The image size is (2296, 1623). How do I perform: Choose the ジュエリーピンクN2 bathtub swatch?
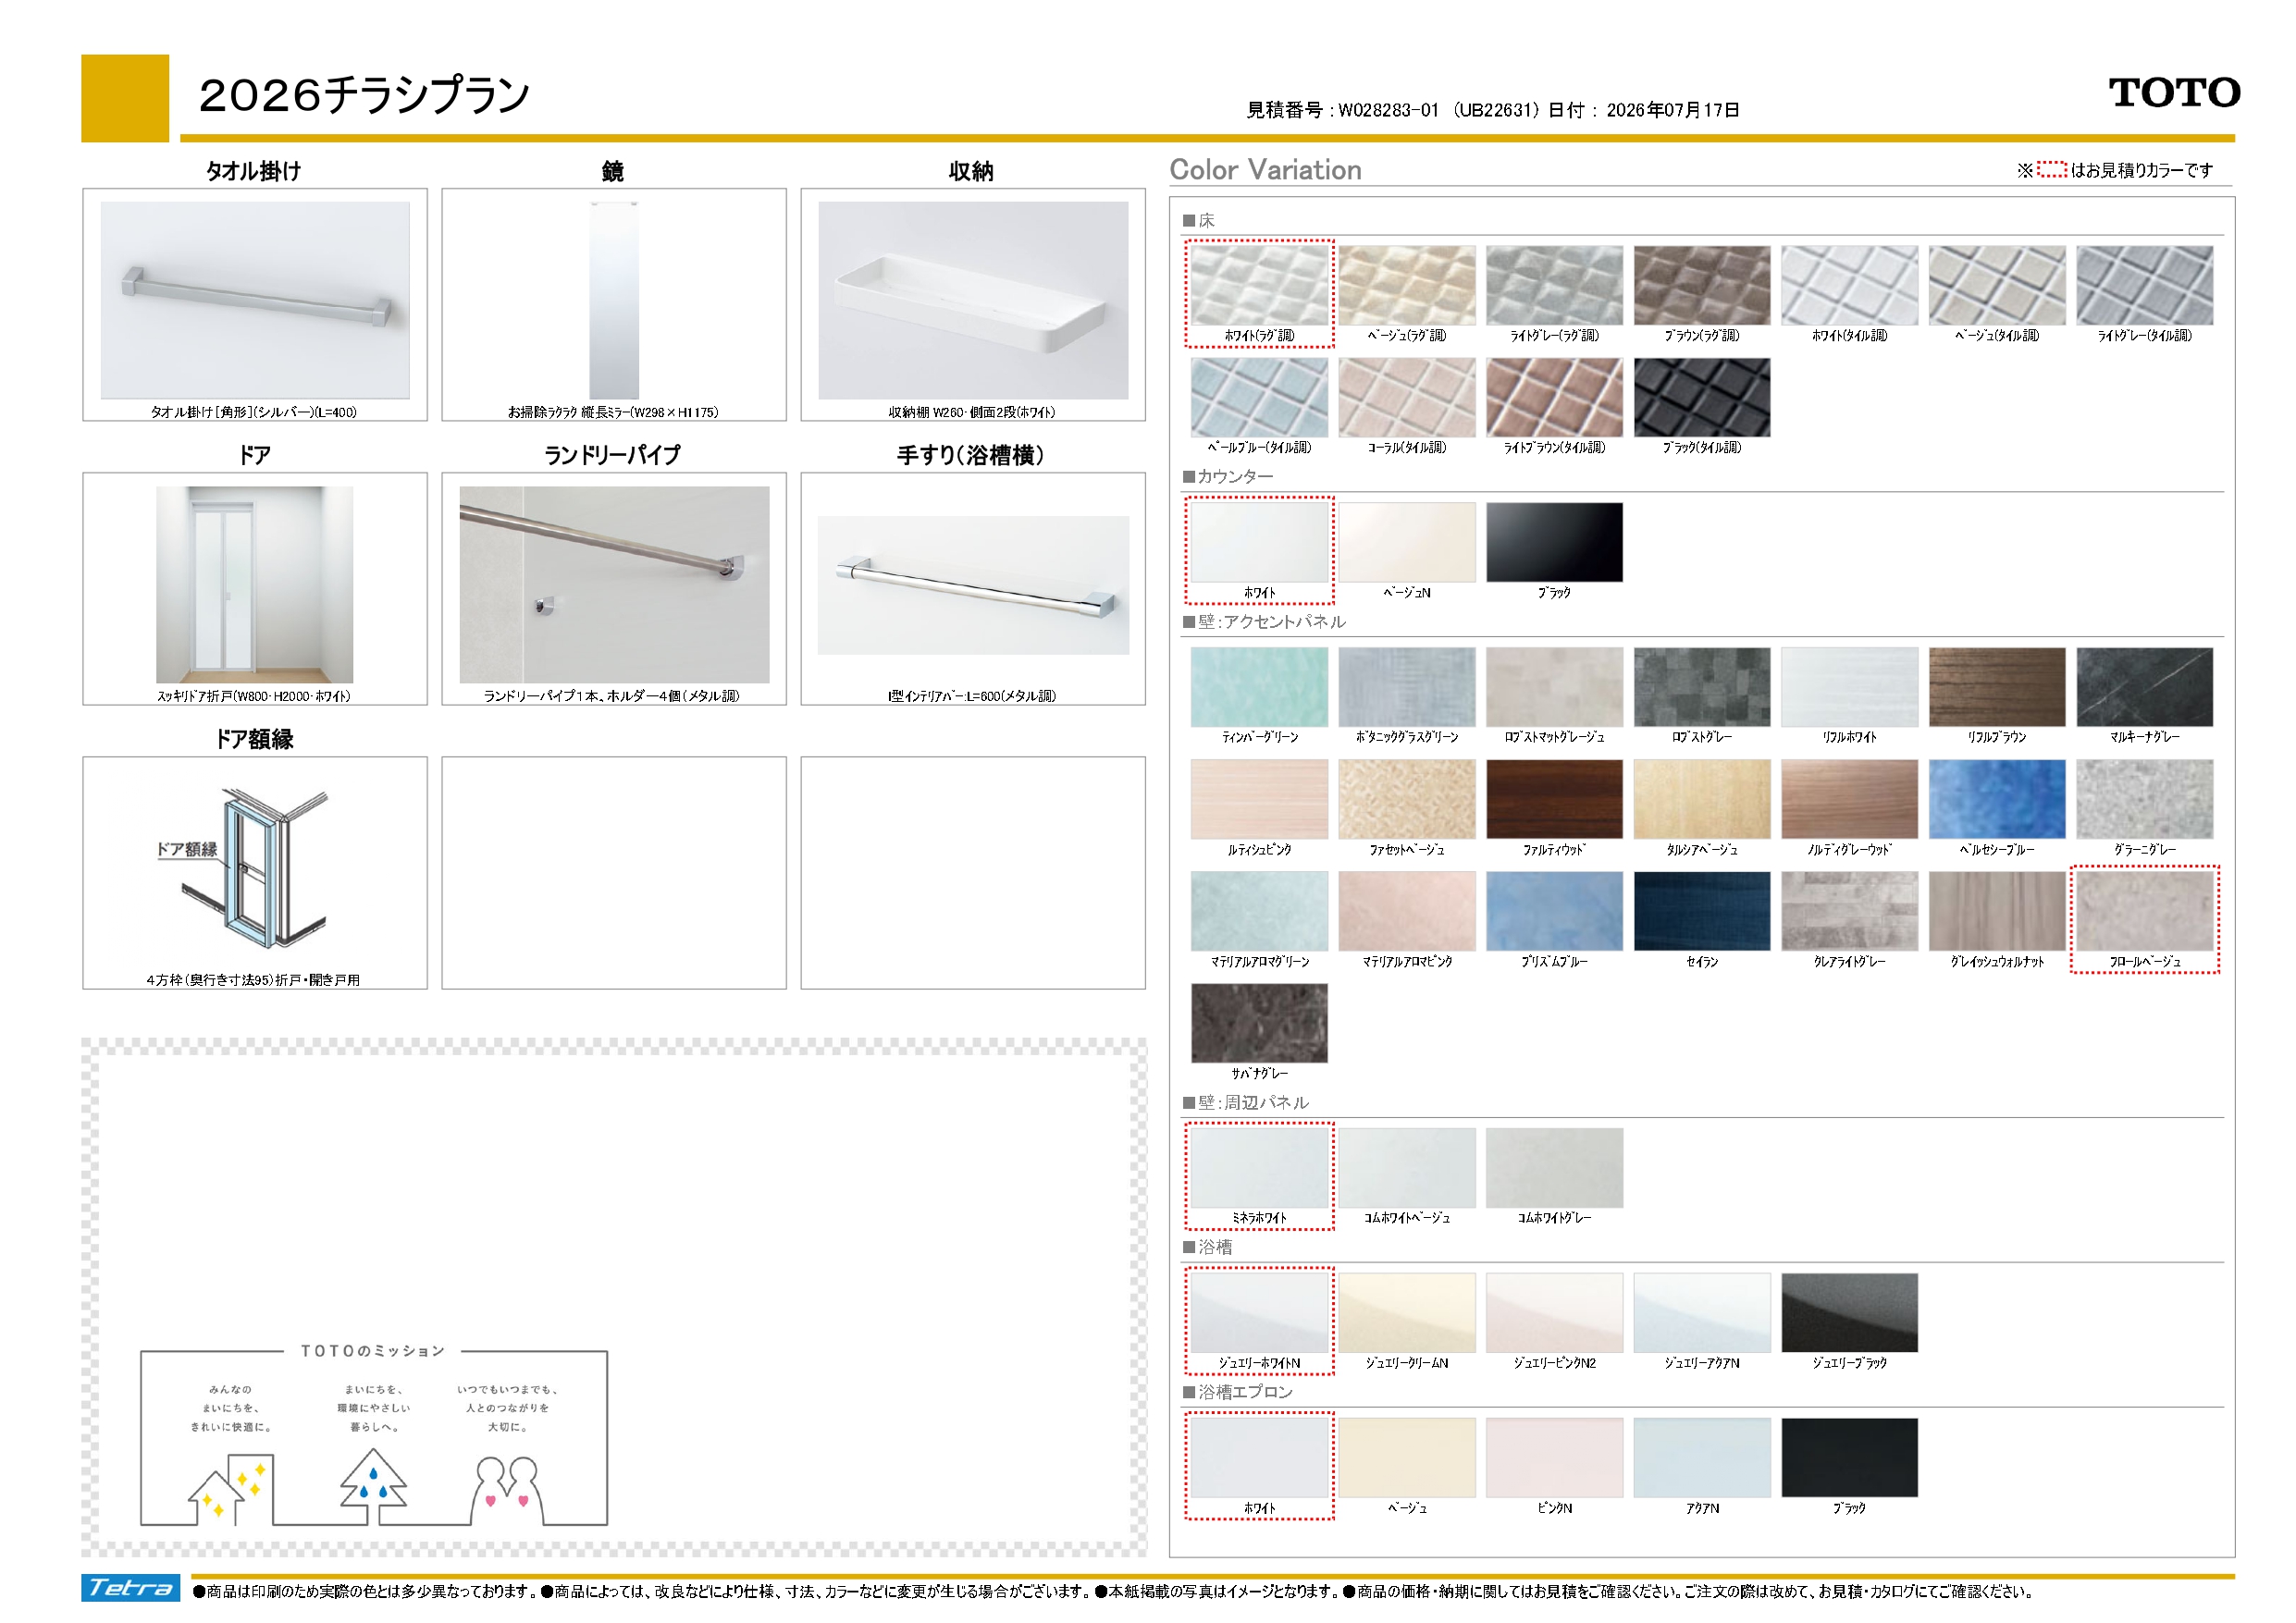click(1554, 1313)
